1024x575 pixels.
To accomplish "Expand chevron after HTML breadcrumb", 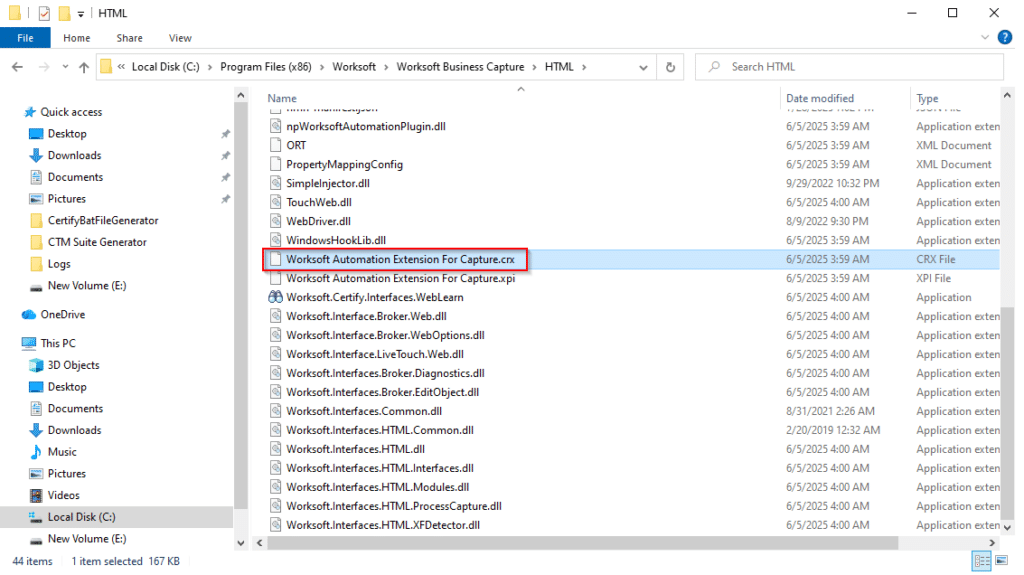I will click(584, 67).
